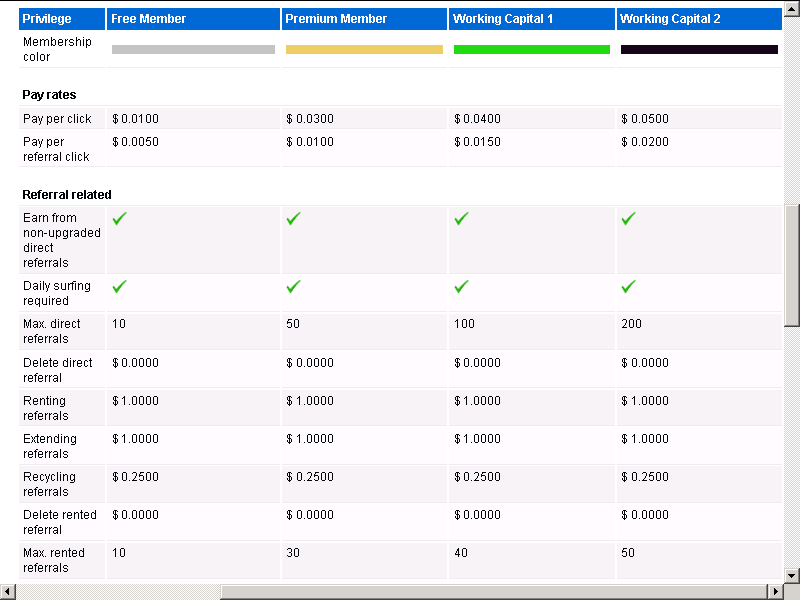Viewport: 800px width, 600px height.
Task: Click Free Member pay per referral click value $0.0050
Action: coord(135,142)
